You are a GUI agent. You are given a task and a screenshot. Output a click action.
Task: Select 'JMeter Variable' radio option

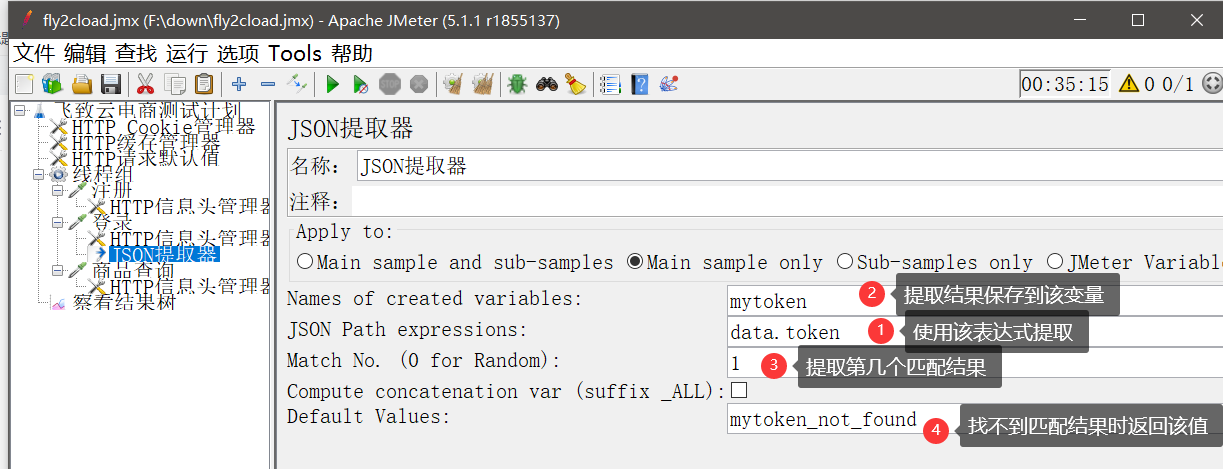(1055, 262)
